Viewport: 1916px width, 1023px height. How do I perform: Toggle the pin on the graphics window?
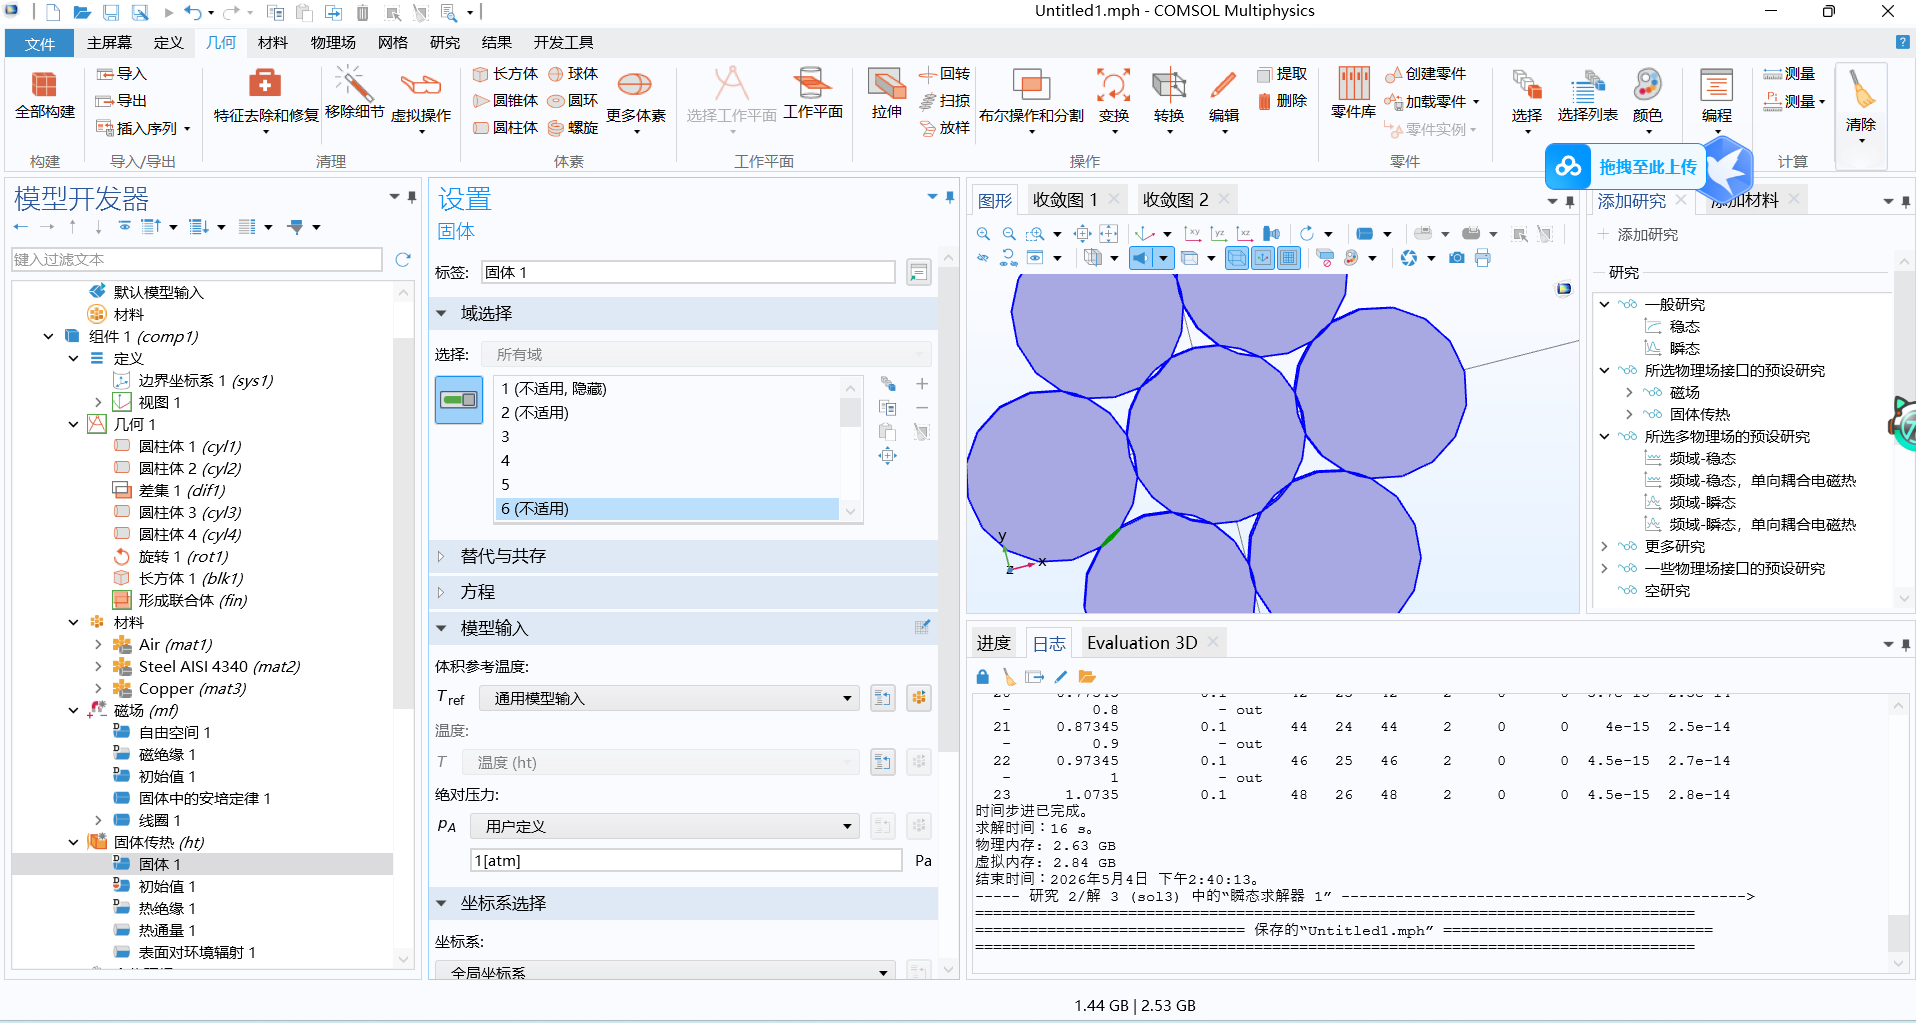click(1570, 201)
